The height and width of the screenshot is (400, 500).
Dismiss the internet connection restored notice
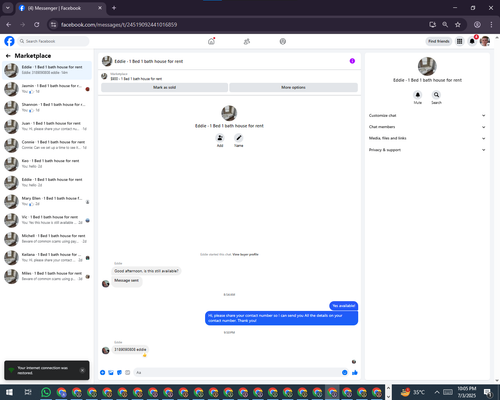[x=82, y=370]
